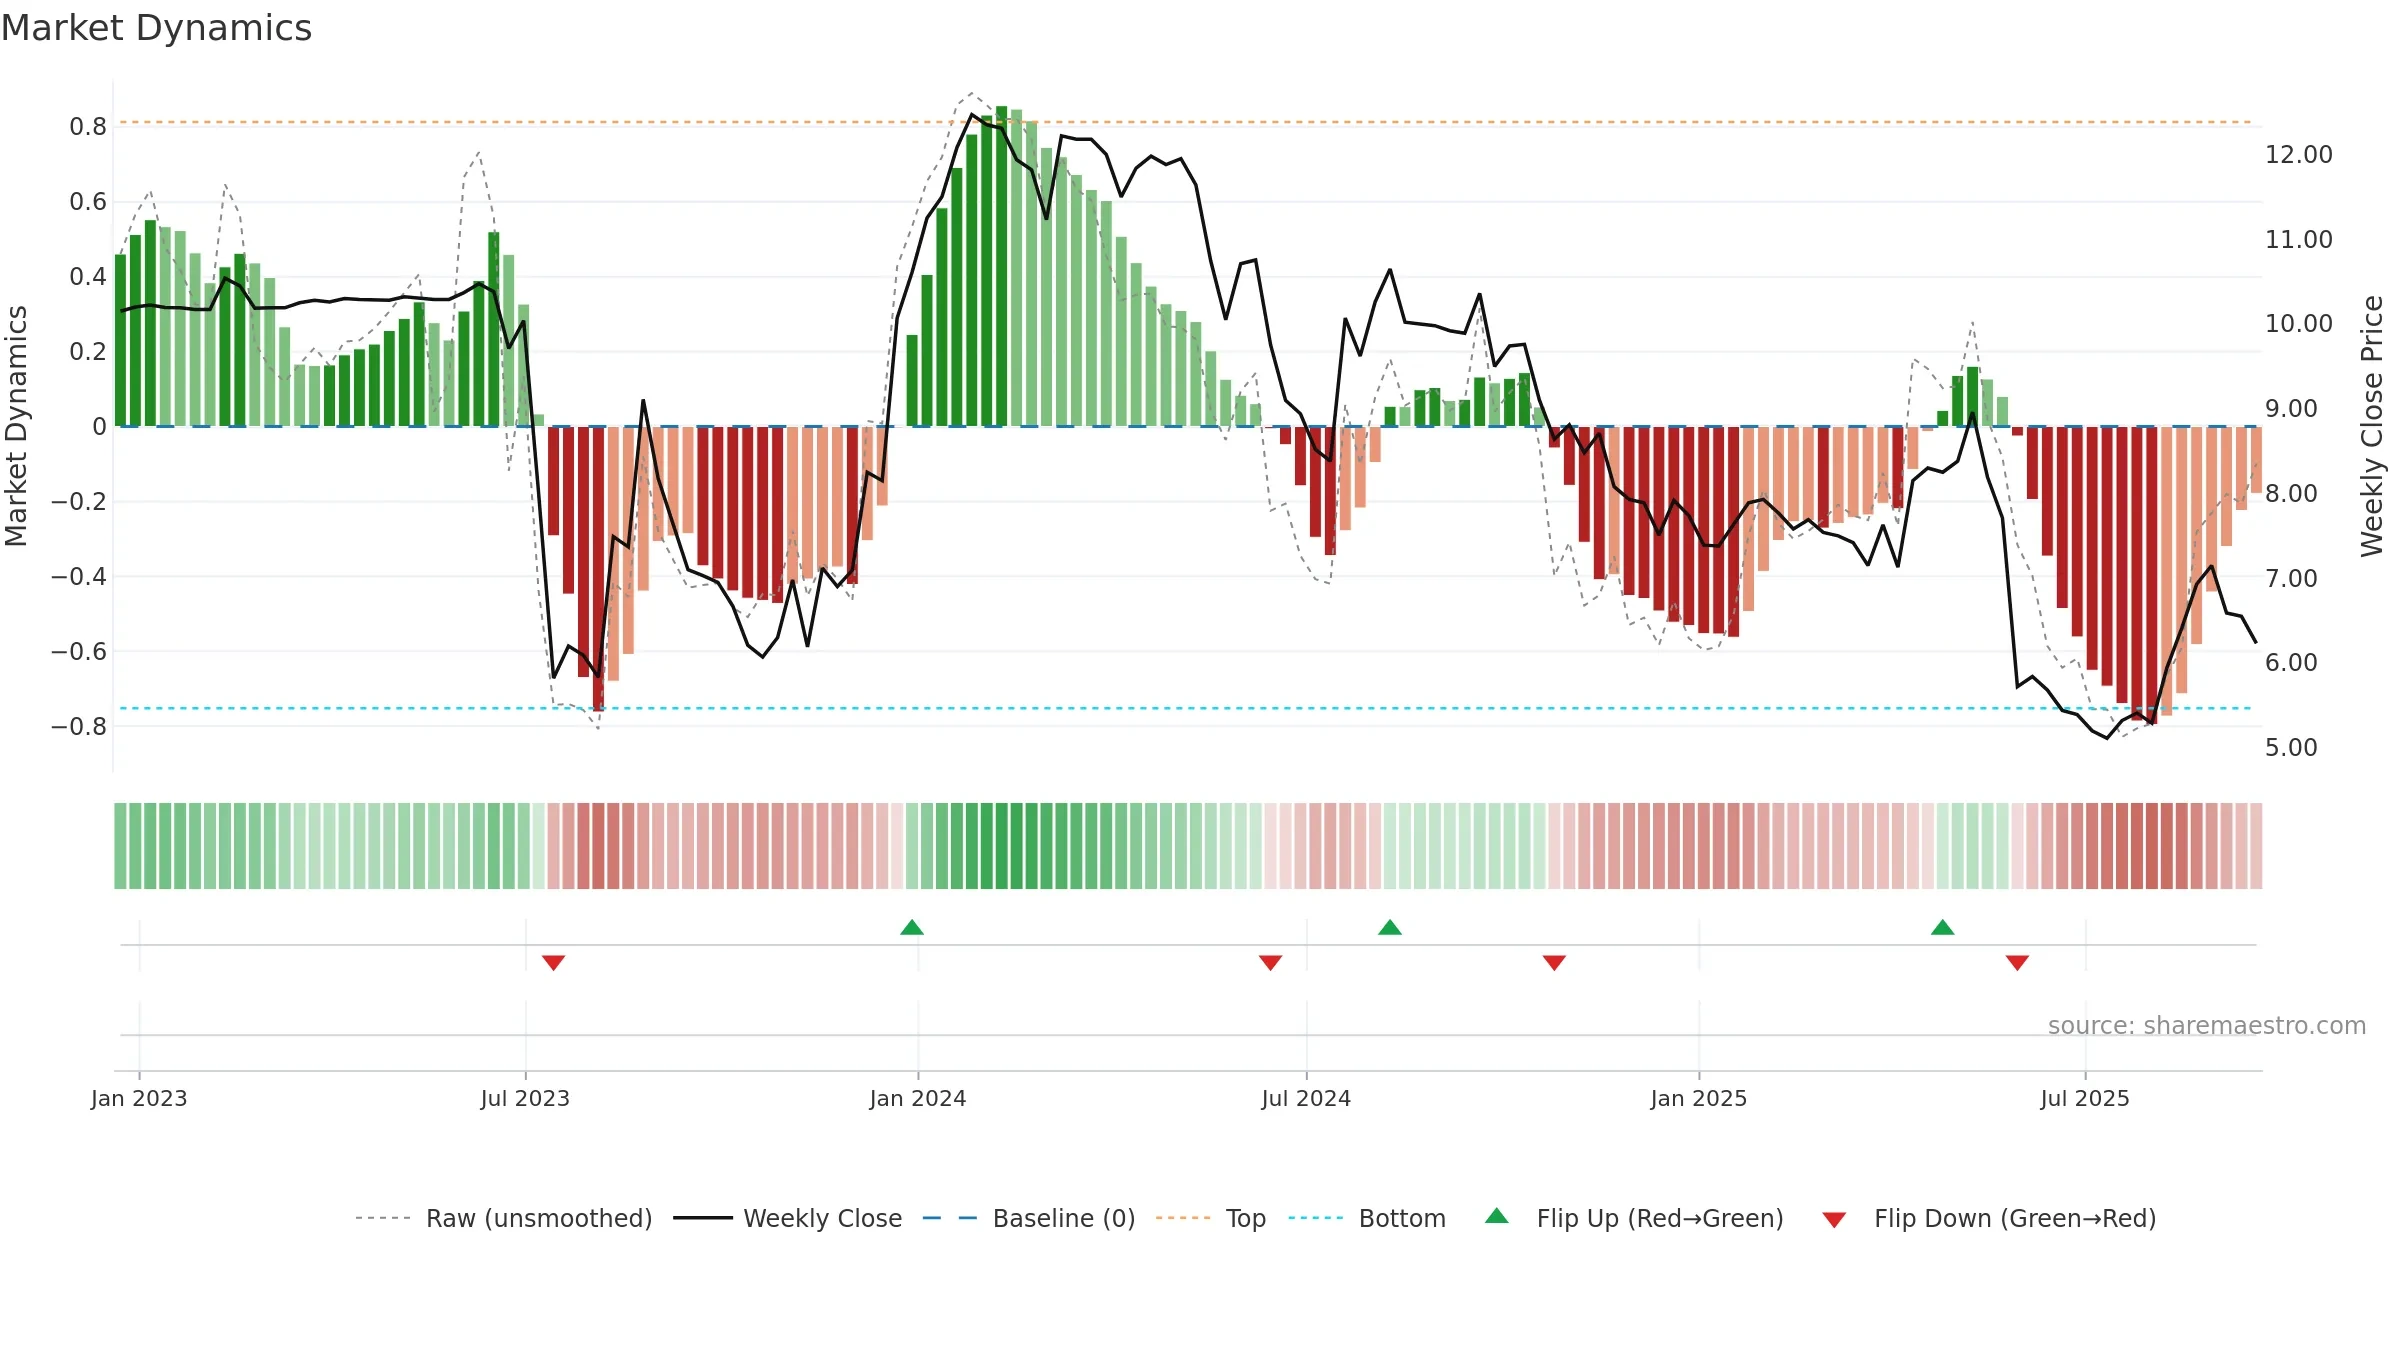Click the flip-down marker before Jul 2024
Viewport: 2400px width, 1350px height.
coord(1271,962)
